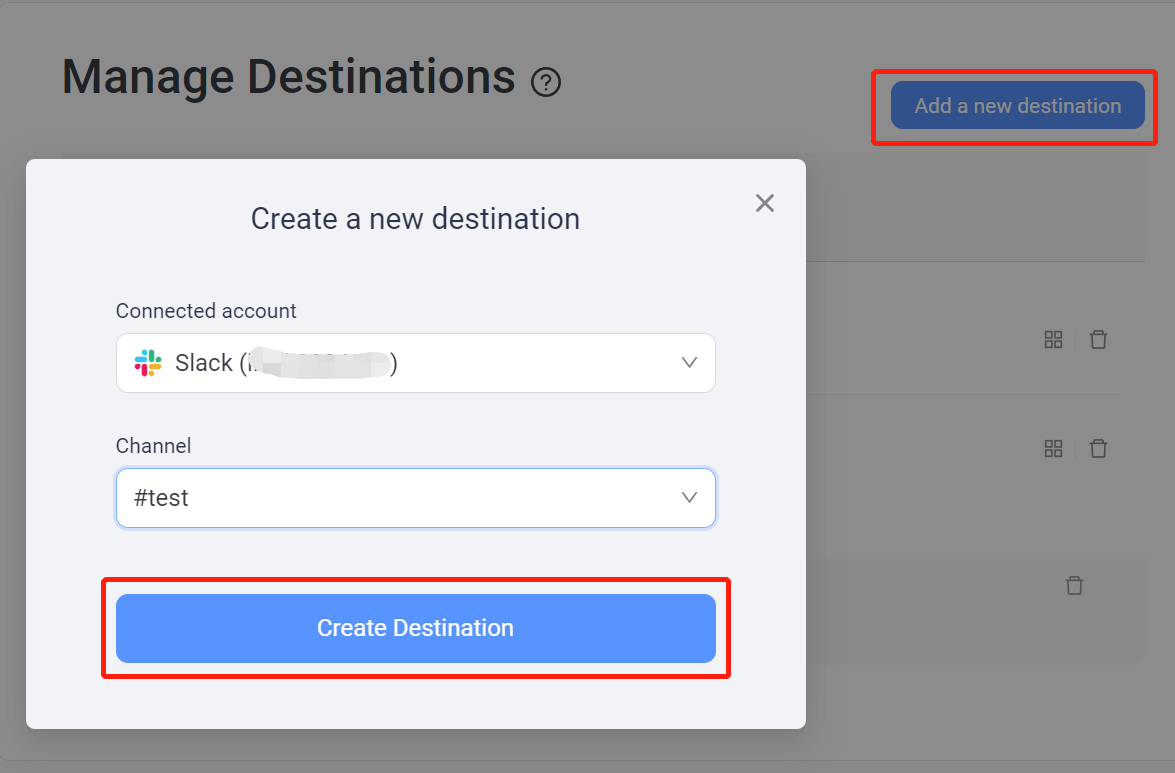1175x773 pixels.
Task: Open the Manage Destinations help icon
Action: [546, 82]
